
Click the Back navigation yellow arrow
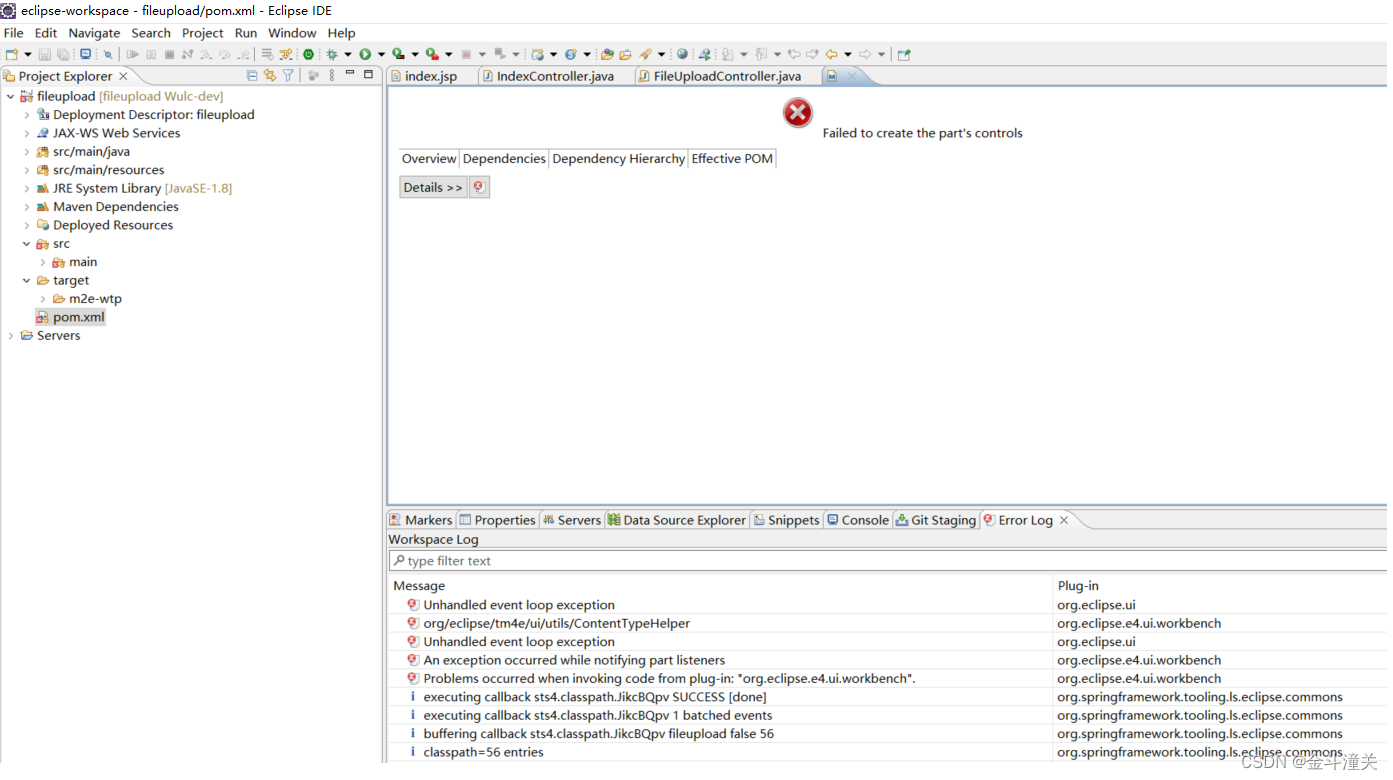pos(831,54)
